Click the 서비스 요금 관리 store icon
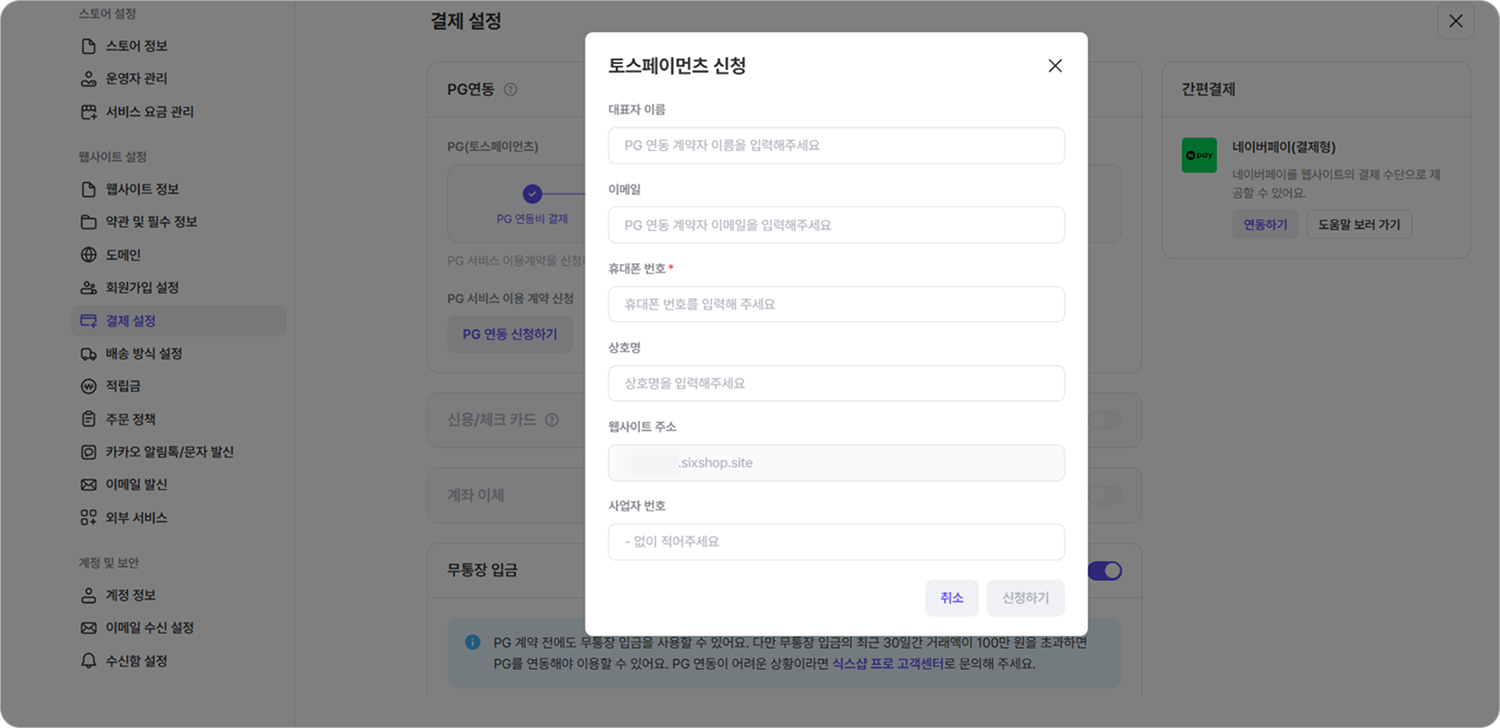 click(x=88, y=112)
